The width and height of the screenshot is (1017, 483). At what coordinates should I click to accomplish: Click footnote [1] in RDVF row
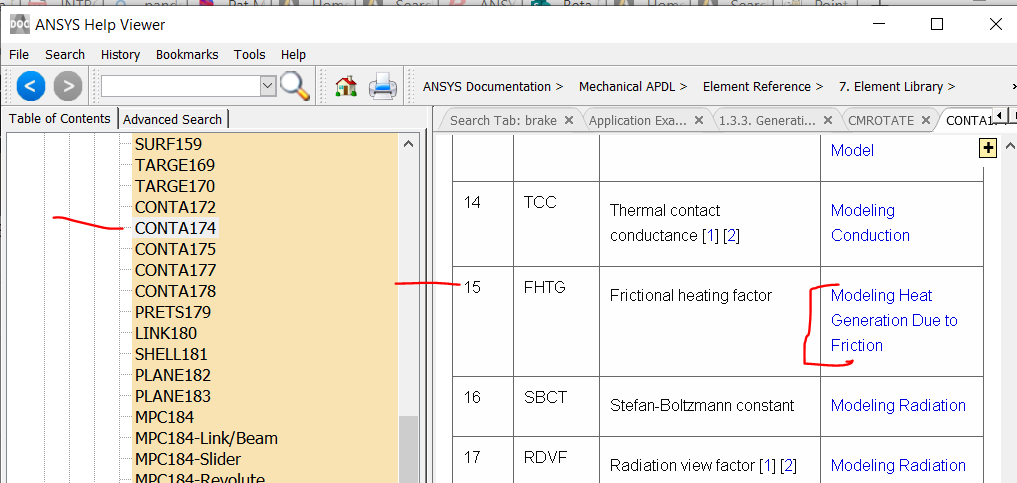pos(768,465)
